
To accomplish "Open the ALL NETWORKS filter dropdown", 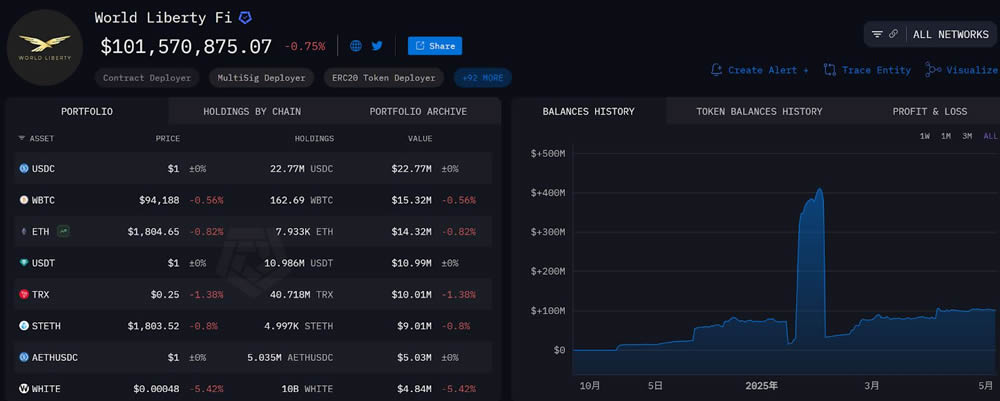I will pos(950,34).
